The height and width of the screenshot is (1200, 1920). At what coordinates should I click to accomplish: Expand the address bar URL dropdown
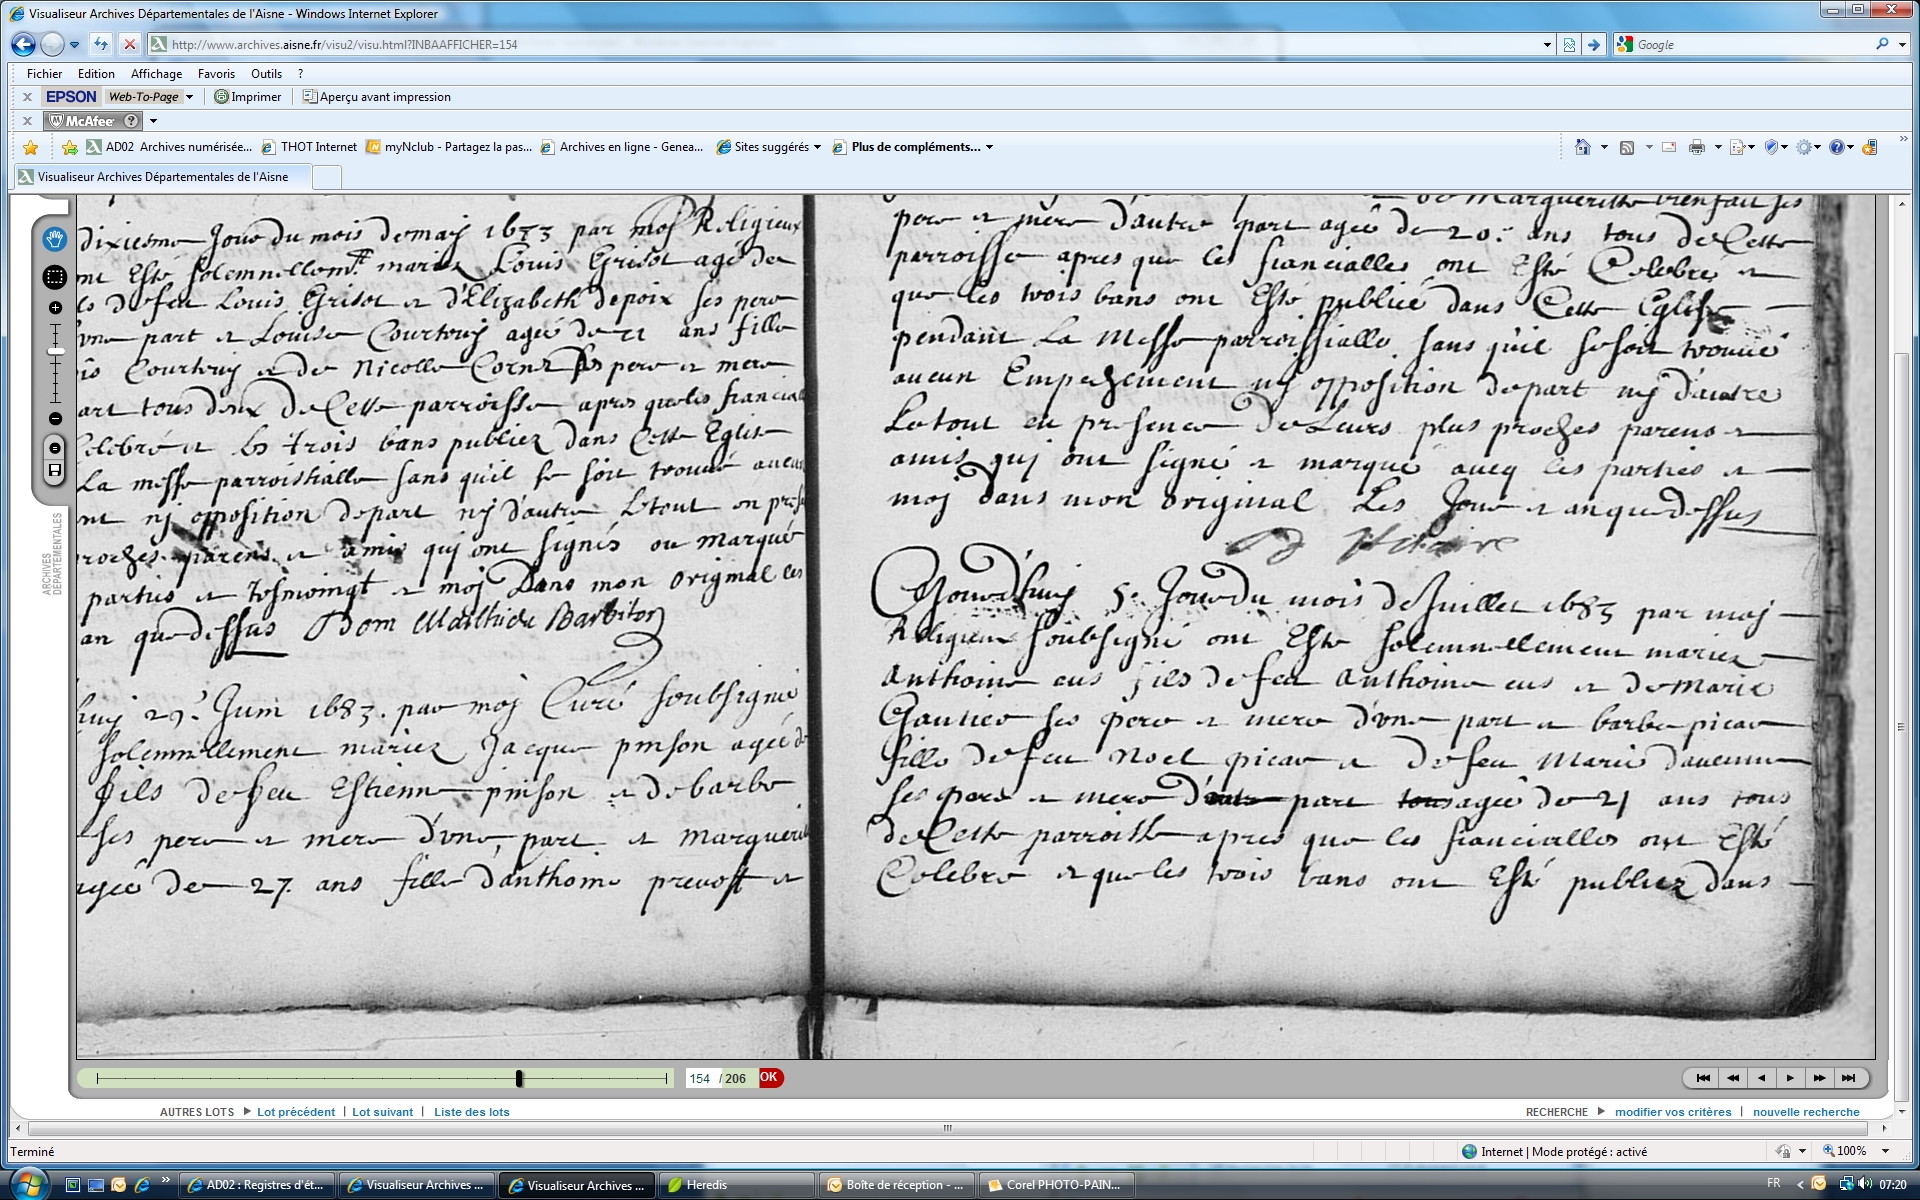coord(1546,44)
